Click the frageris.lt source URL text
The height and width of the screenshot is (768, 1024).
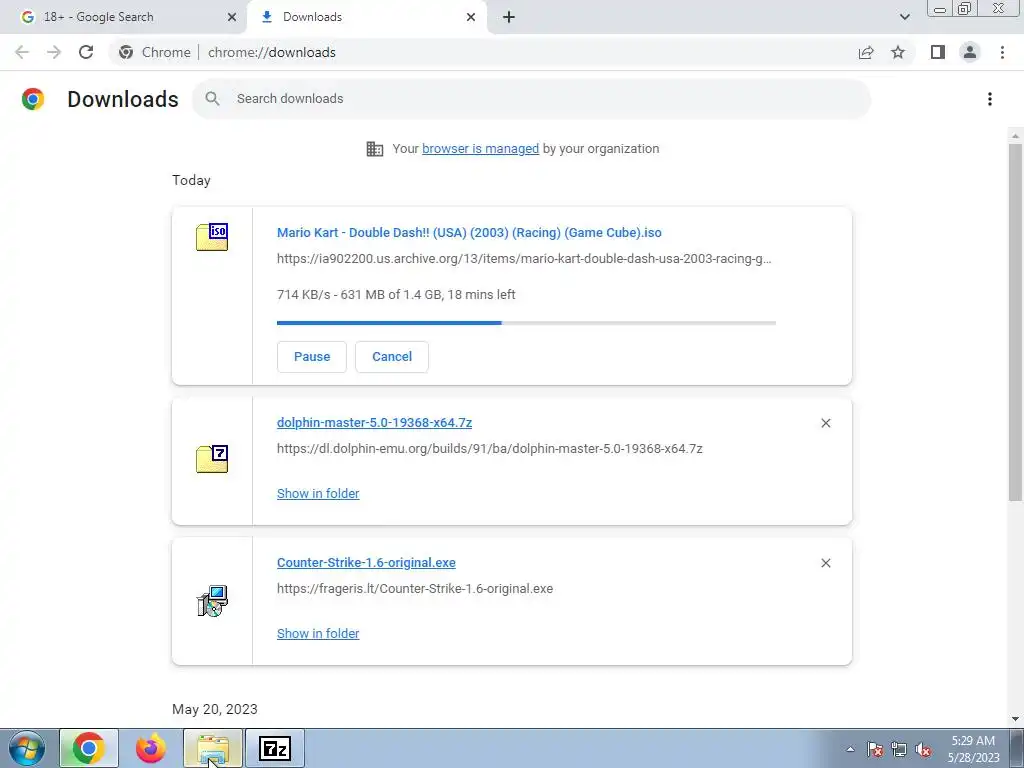[x=415, y=588]
